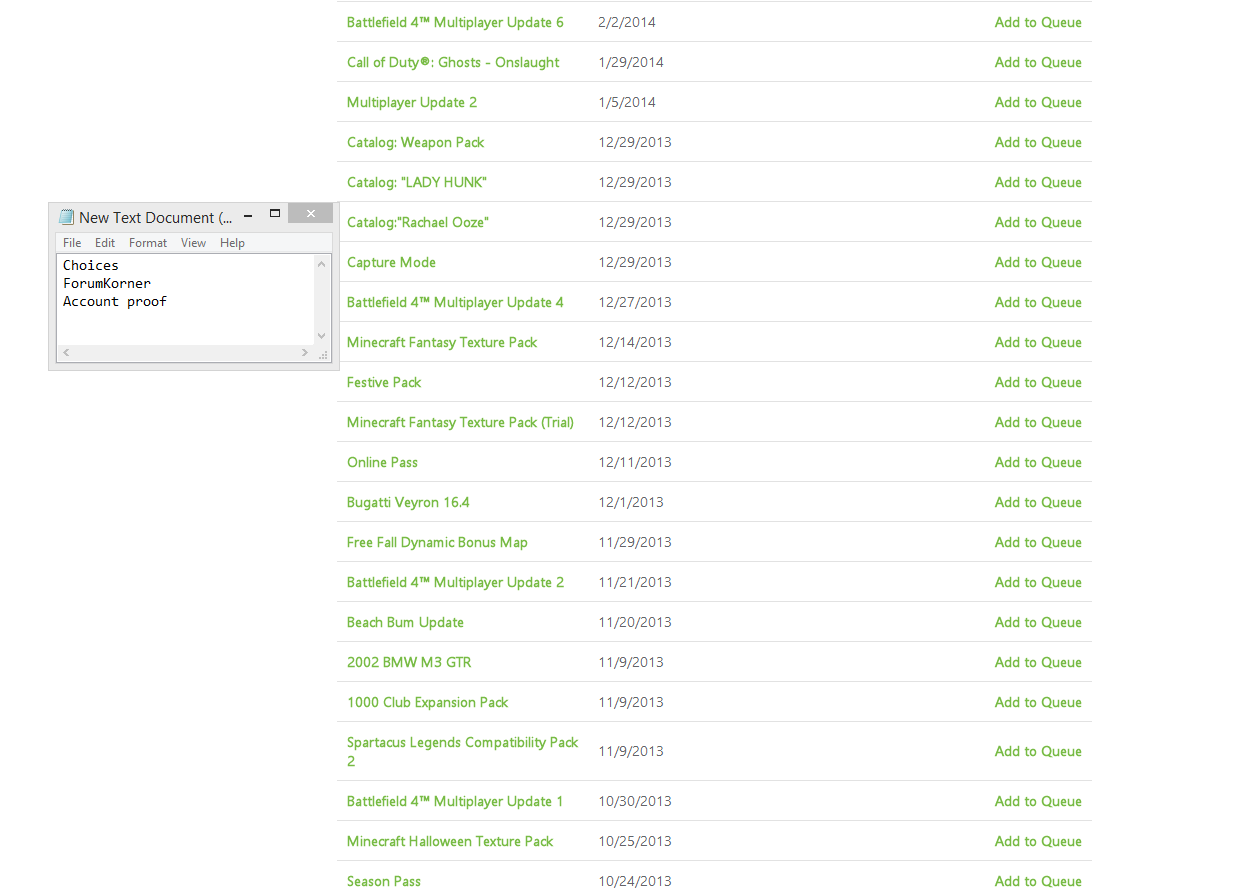1241x888 pixels.
Task: Open Catalog: "LADY HUNK" link
Action: tap(417, 182)
